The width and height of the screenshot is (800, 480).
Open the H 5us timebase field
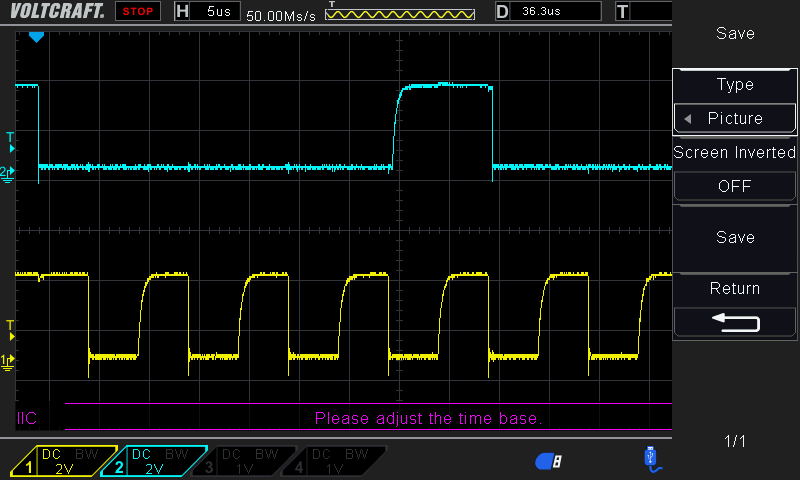[205, 12]
